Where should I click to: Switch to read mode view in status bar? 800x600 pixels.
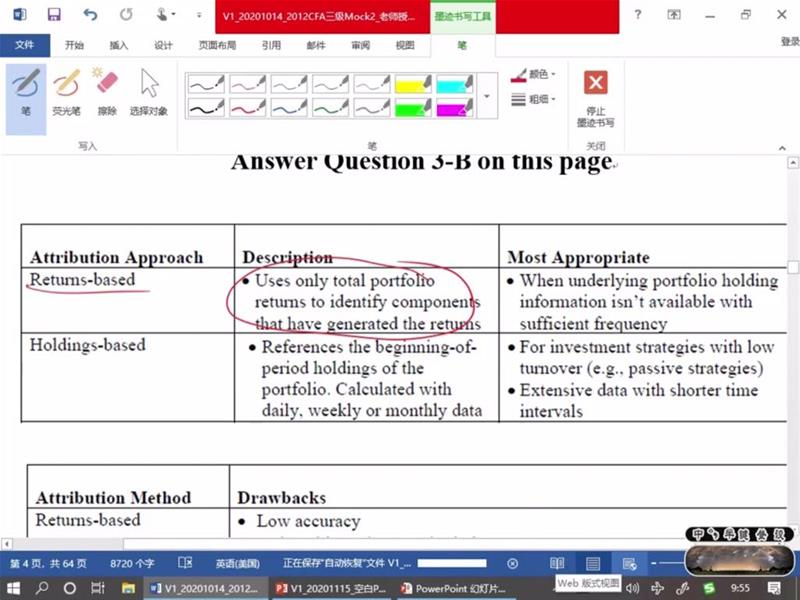pos(557,564)
